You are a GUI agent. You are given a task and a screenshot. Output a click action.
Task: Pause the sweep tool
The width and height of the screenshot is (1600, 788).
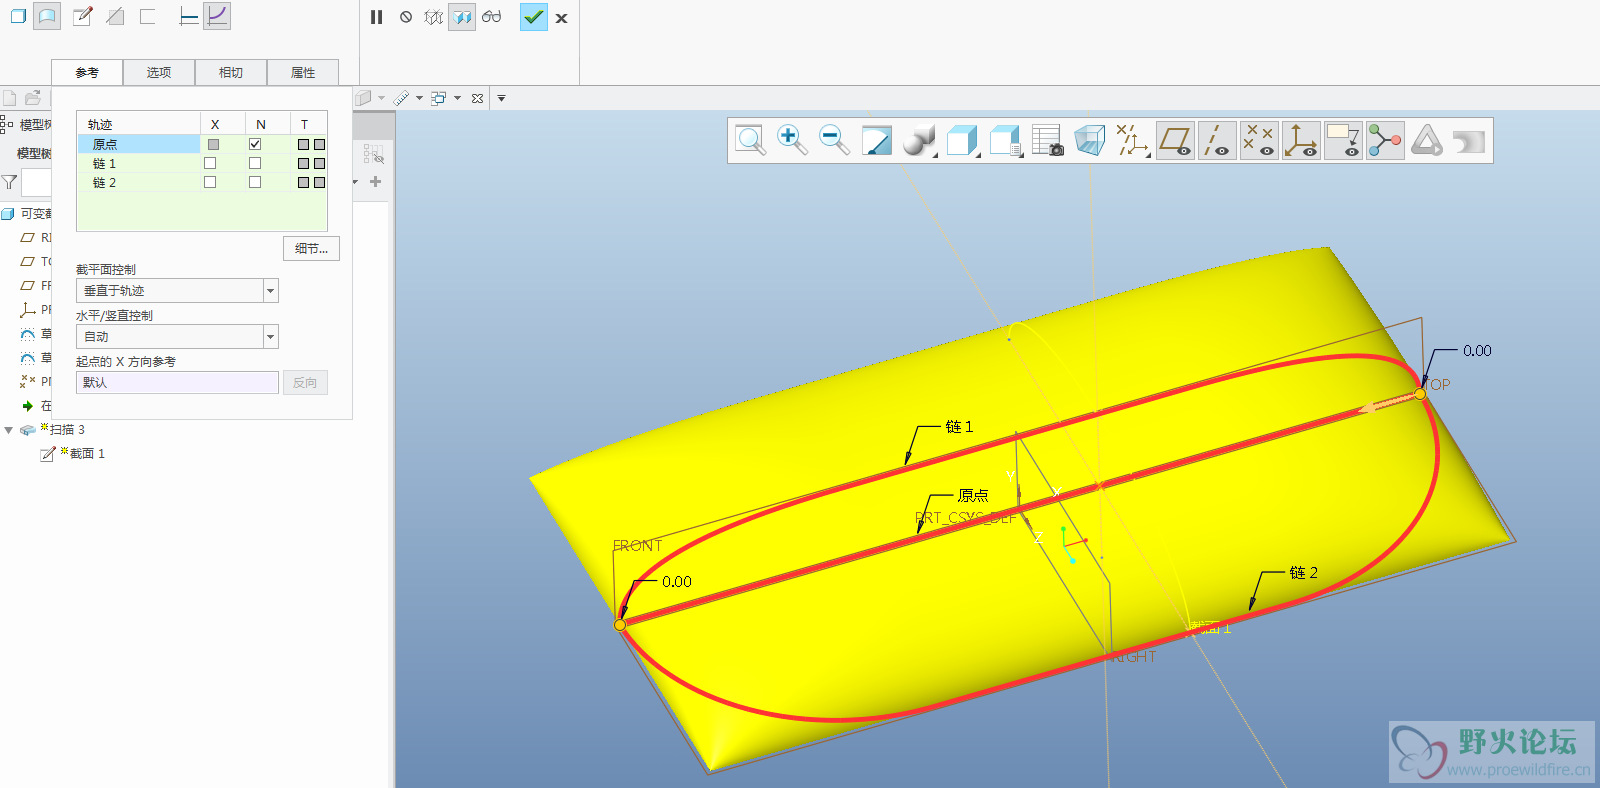(x=376, y=17)
